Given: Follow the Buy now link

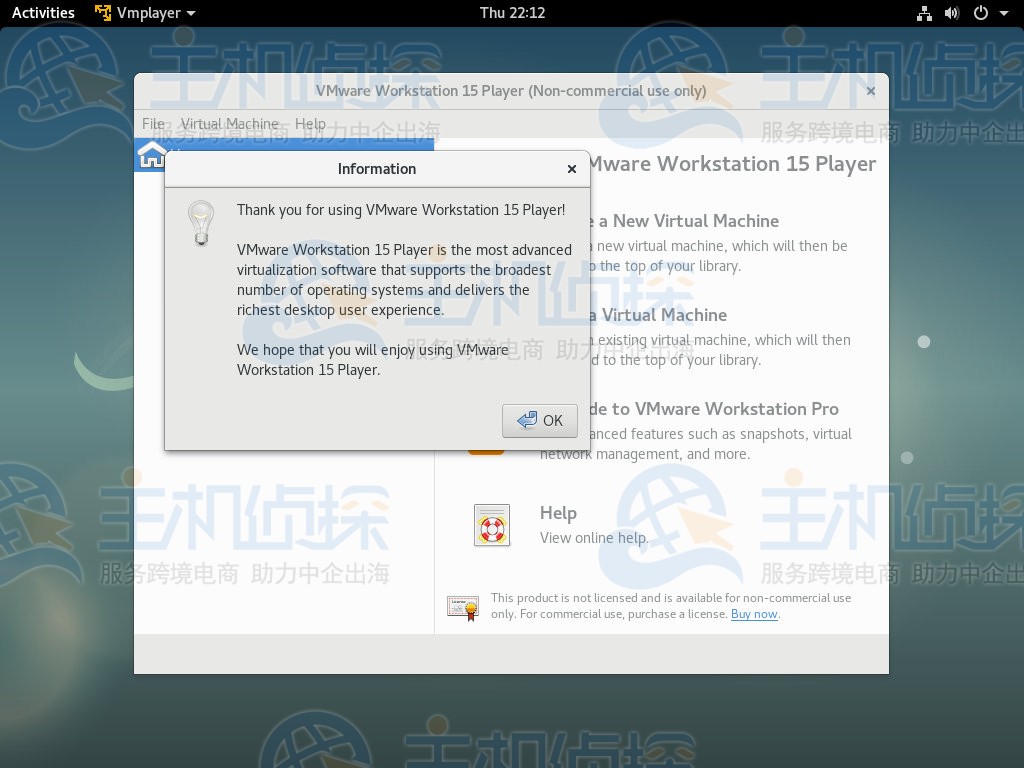Looking at the screenshot, I should tap(754, 614).
